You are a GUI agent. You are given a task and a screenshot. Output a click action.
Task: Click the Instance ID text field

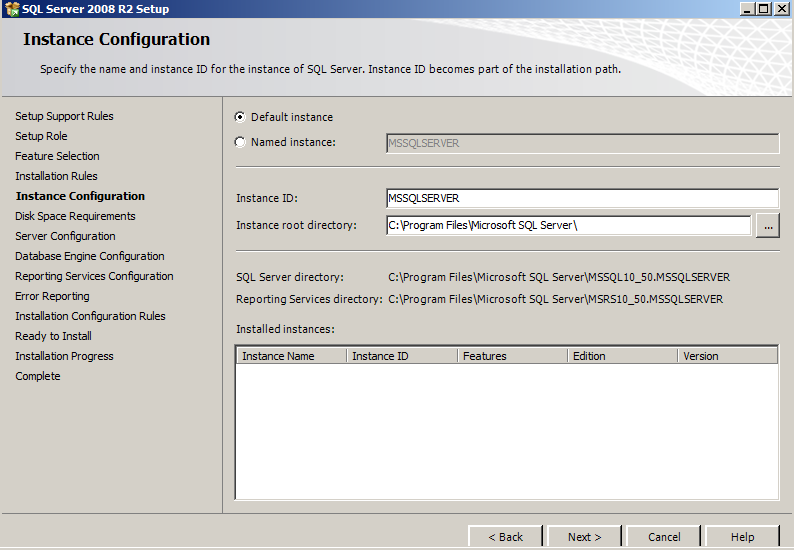pyautogui.click(x=582, y=198)
